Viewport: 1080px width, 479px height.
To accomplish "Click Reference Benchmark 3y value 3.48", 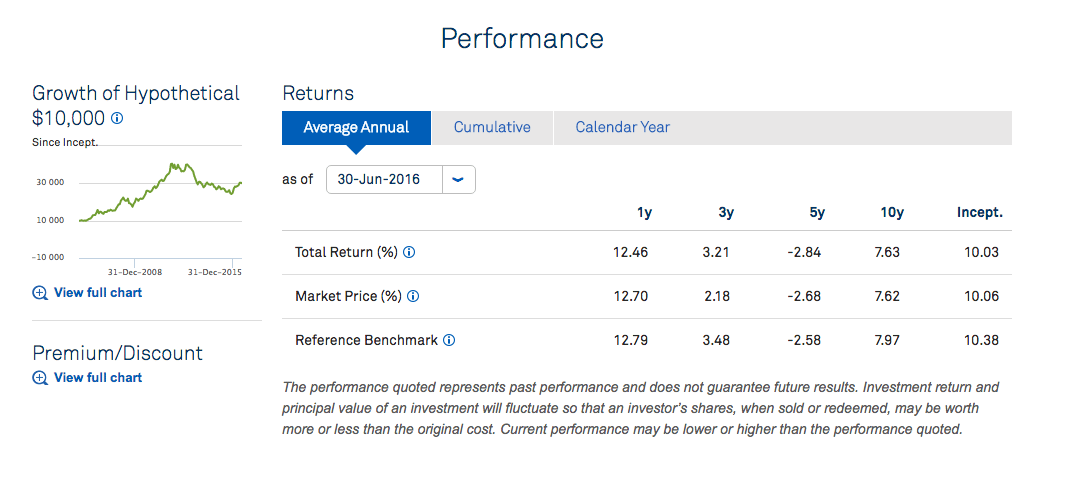I will click(x=716, y=340).
